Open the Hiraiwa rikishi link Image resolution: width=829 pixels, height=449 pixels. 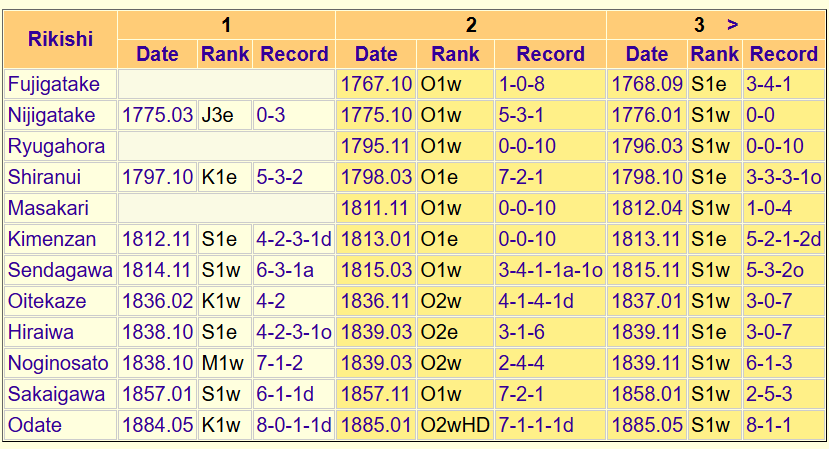coord(41,333)
